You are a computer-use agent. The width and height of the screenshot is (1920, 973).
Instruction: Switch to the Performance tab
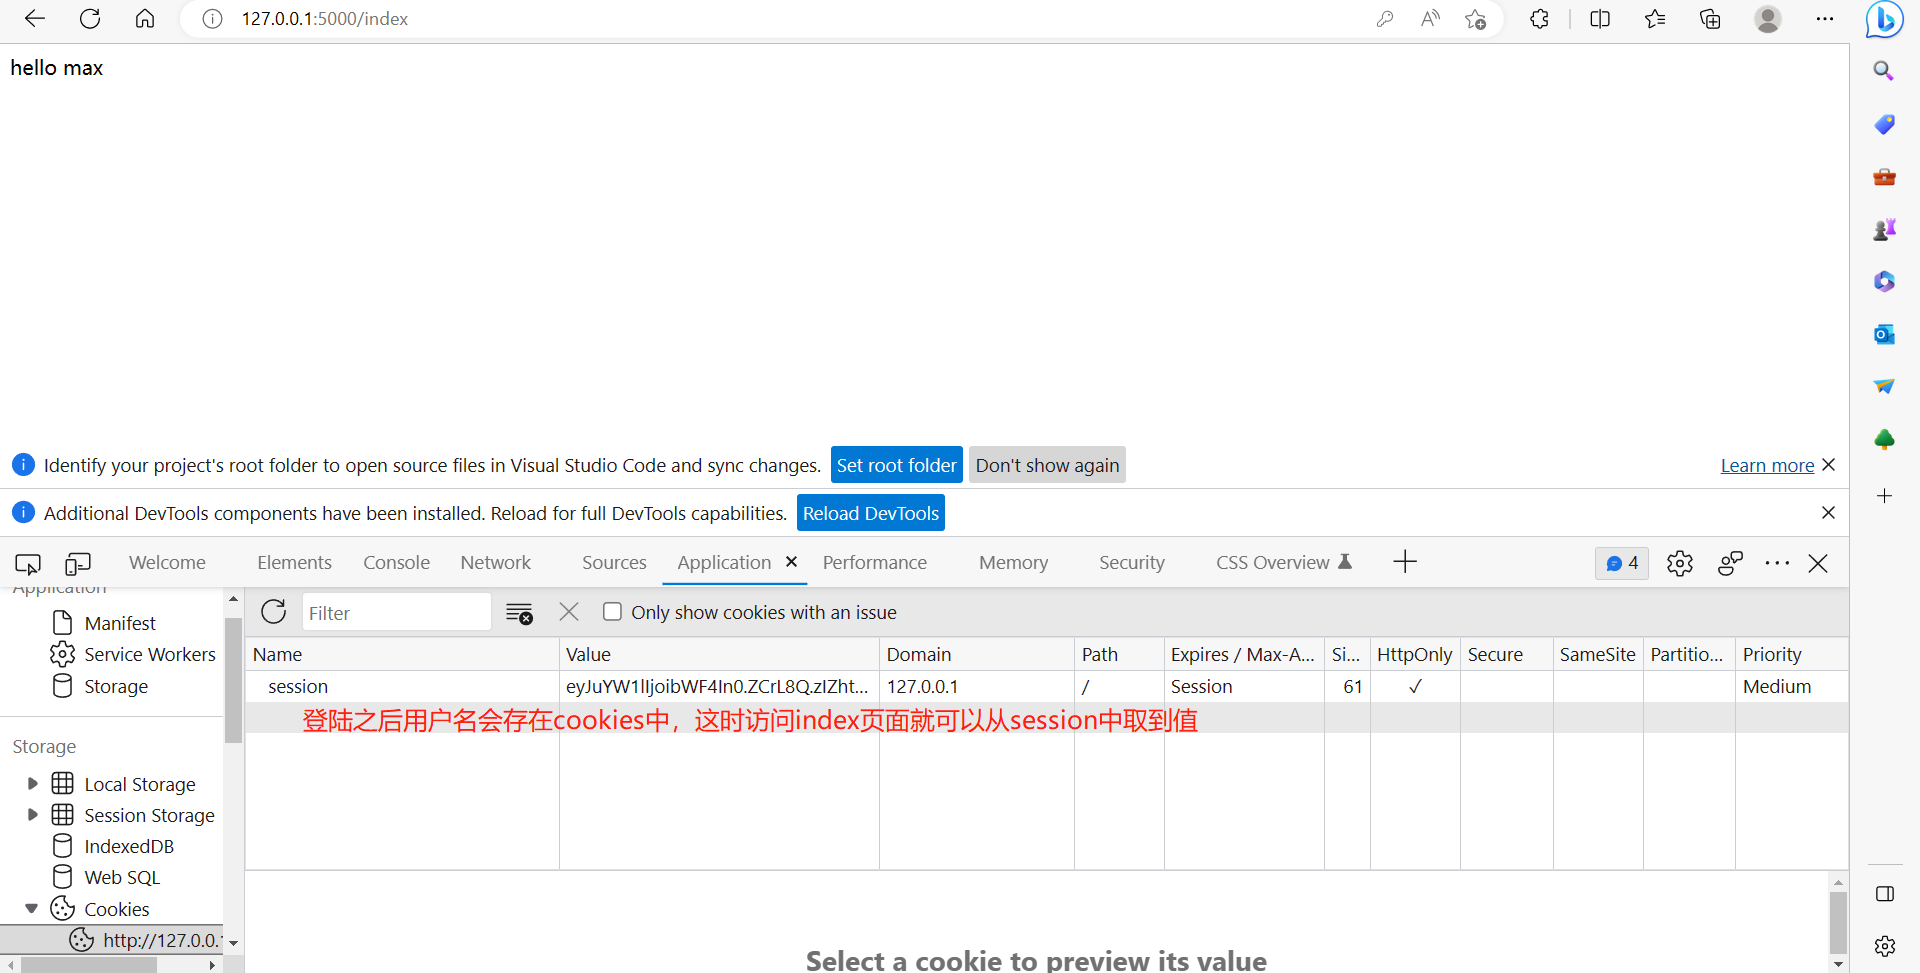(875, 563)
